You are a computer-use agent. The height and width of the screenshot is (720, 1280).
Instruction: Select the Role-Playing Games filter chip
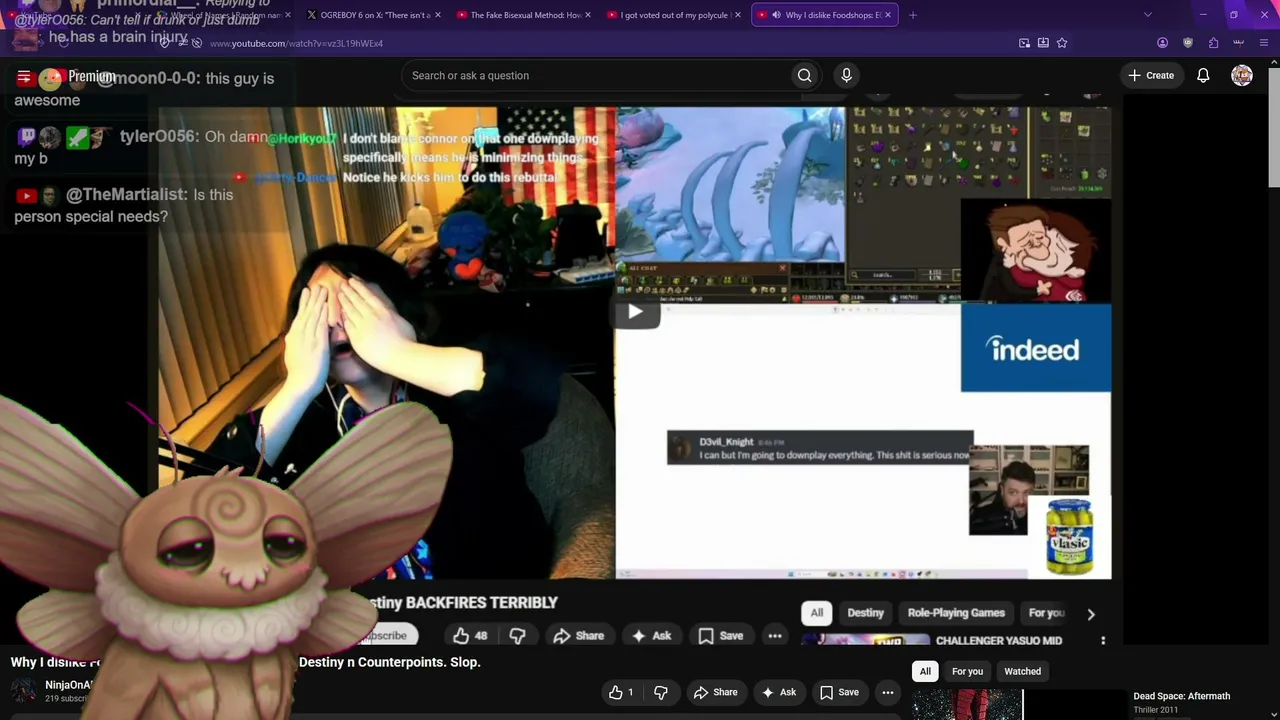coord(956,613)
